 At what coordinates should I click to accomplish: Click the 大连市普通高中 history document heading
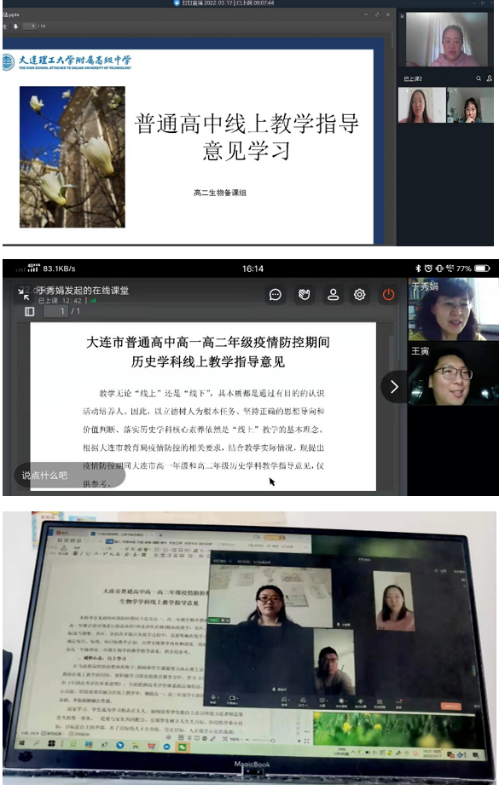click(208, 351)
